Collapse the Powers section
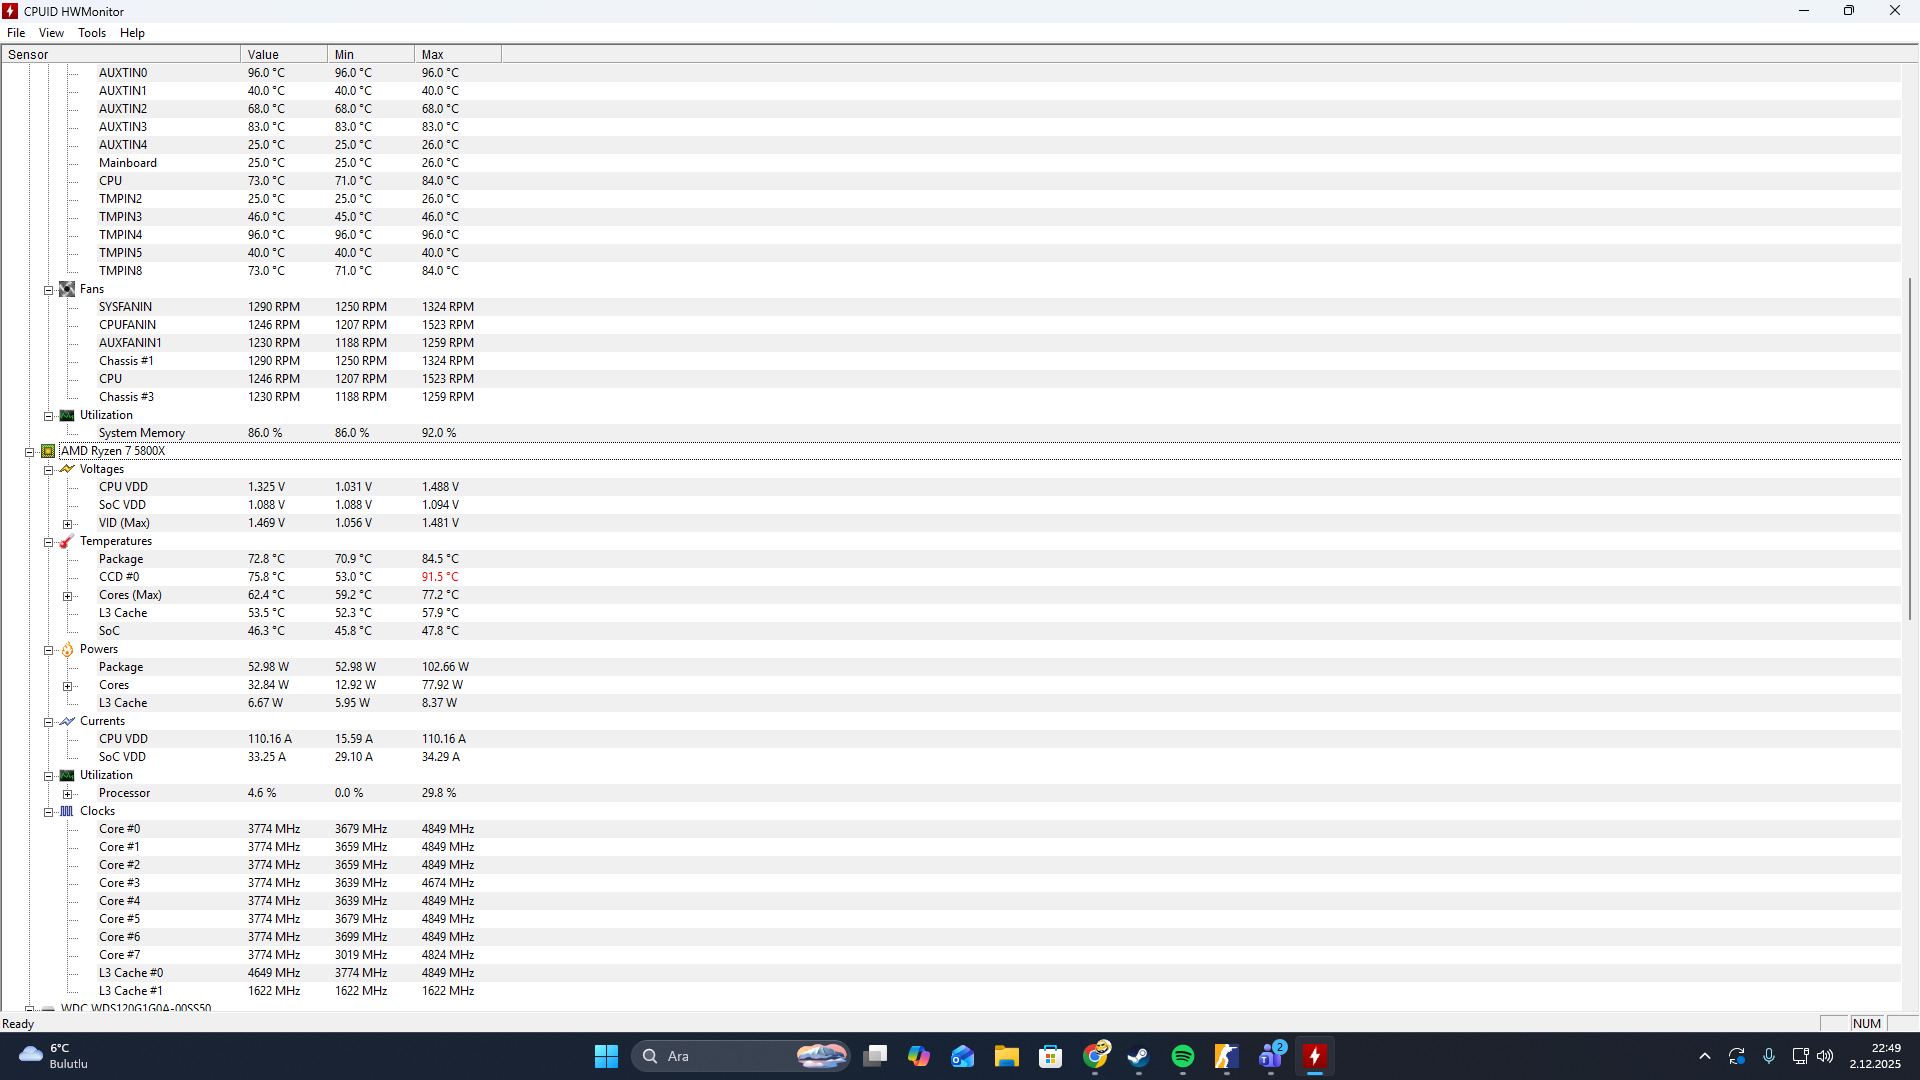1920x1080 pixels. (48, 650)
